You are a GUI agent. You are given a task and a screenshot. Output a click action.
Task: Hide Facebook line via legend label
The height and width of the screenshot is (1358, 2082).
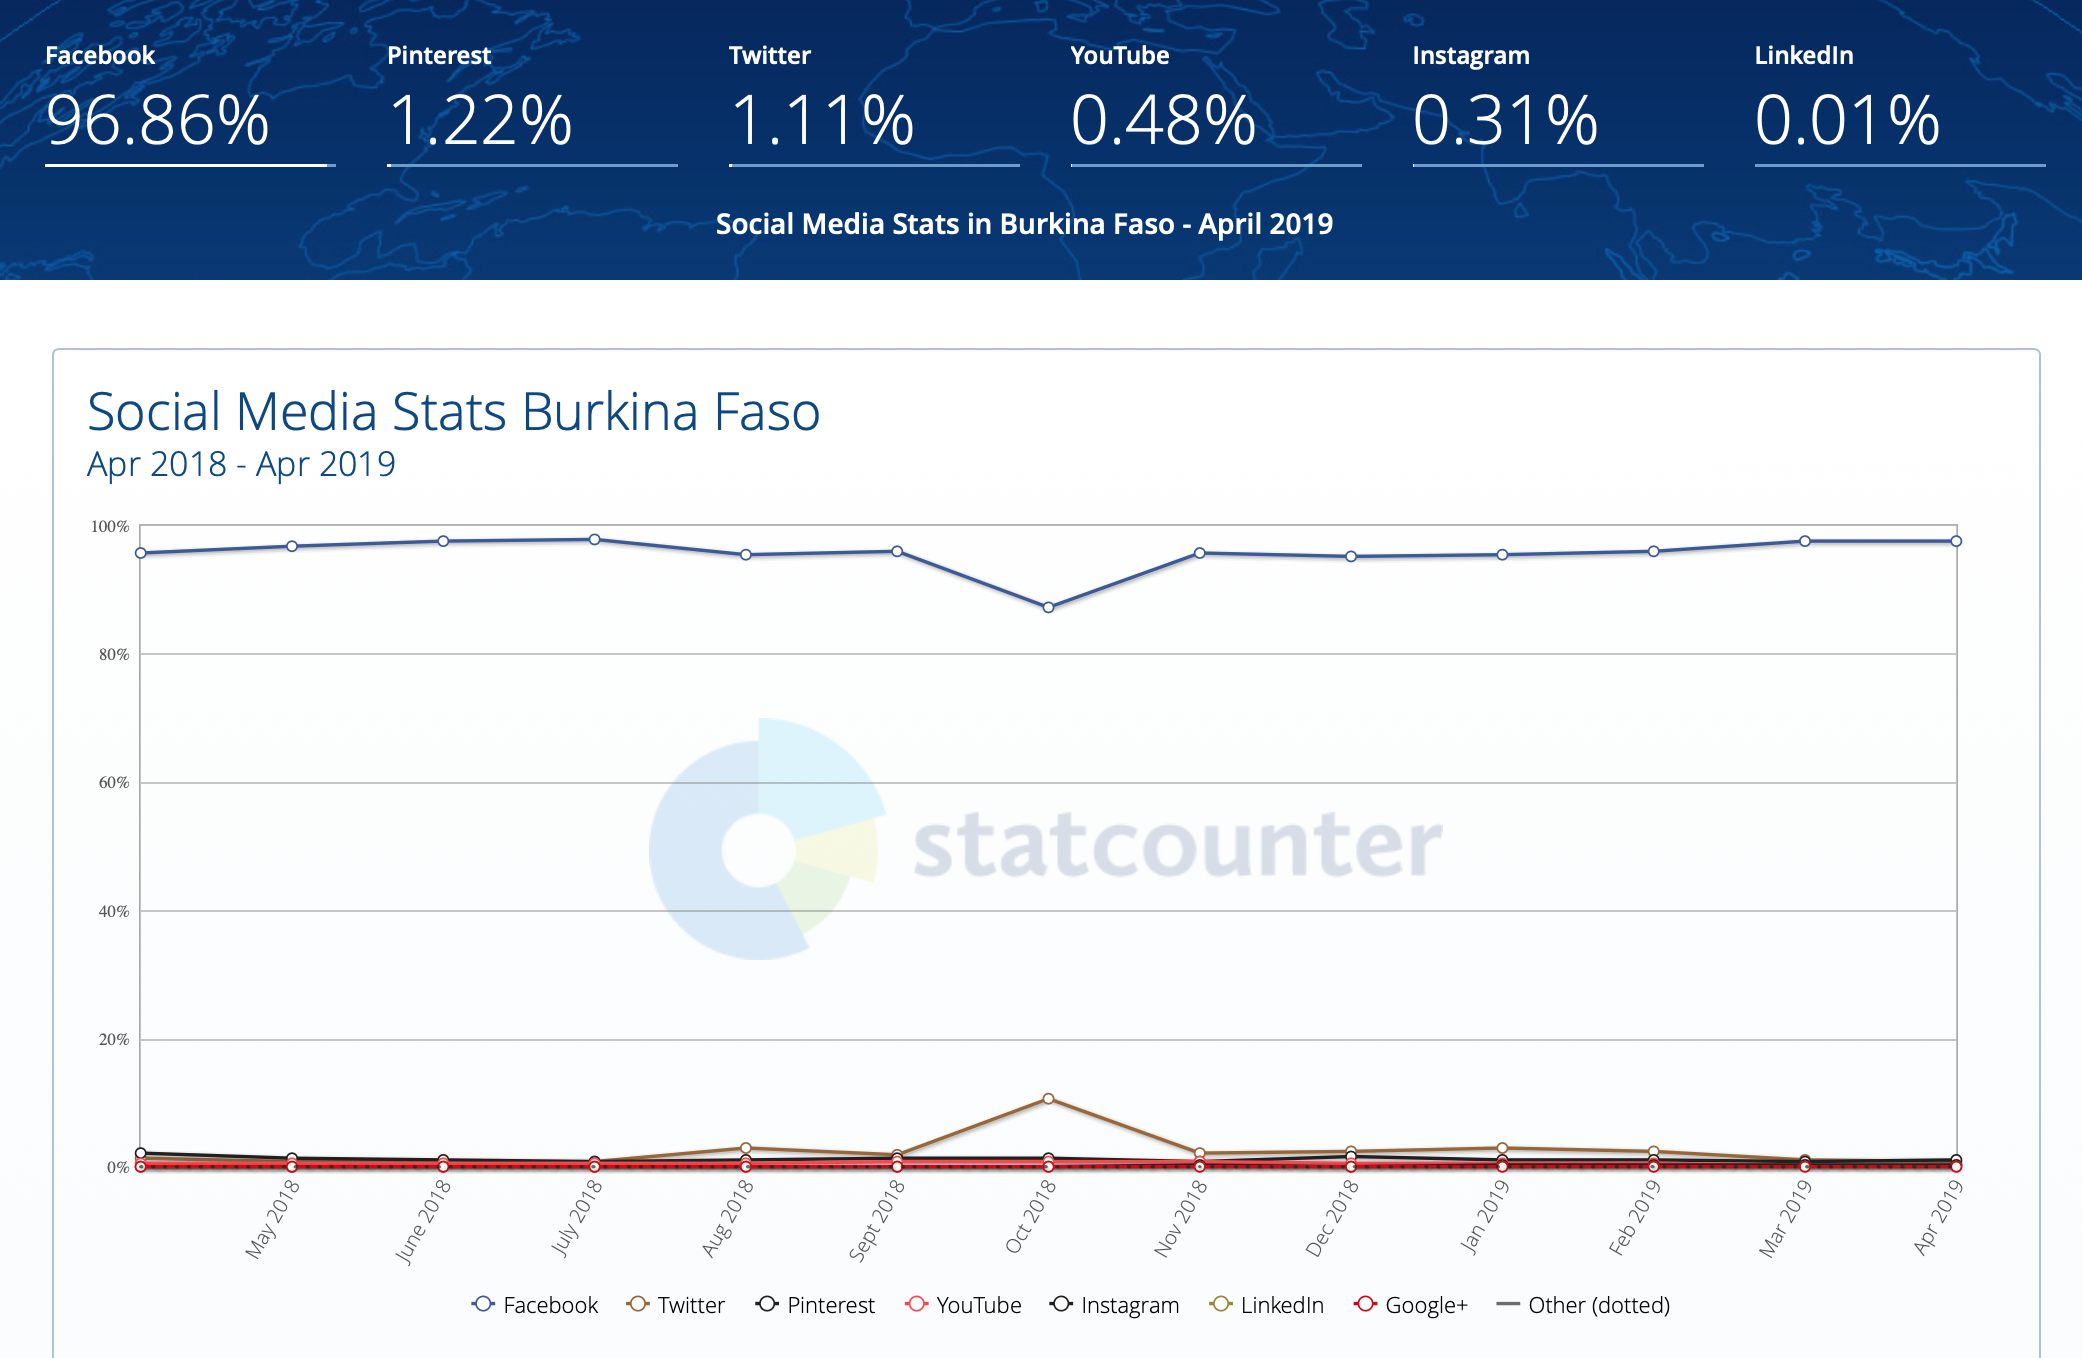click(x=550, y=1305)
